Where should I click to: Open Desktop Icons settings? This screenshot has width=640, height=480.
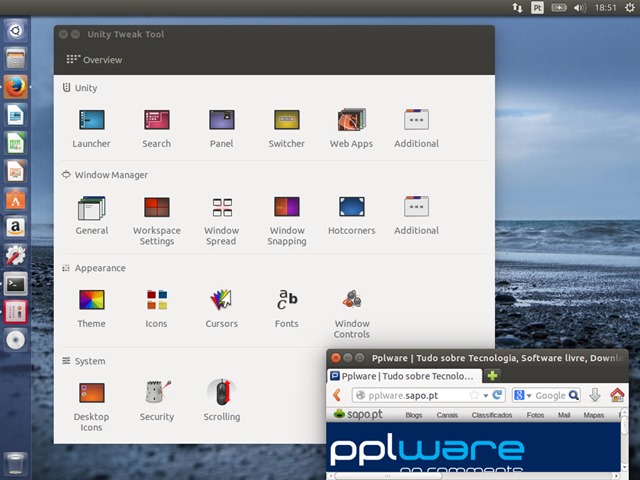tap(91, 407)
